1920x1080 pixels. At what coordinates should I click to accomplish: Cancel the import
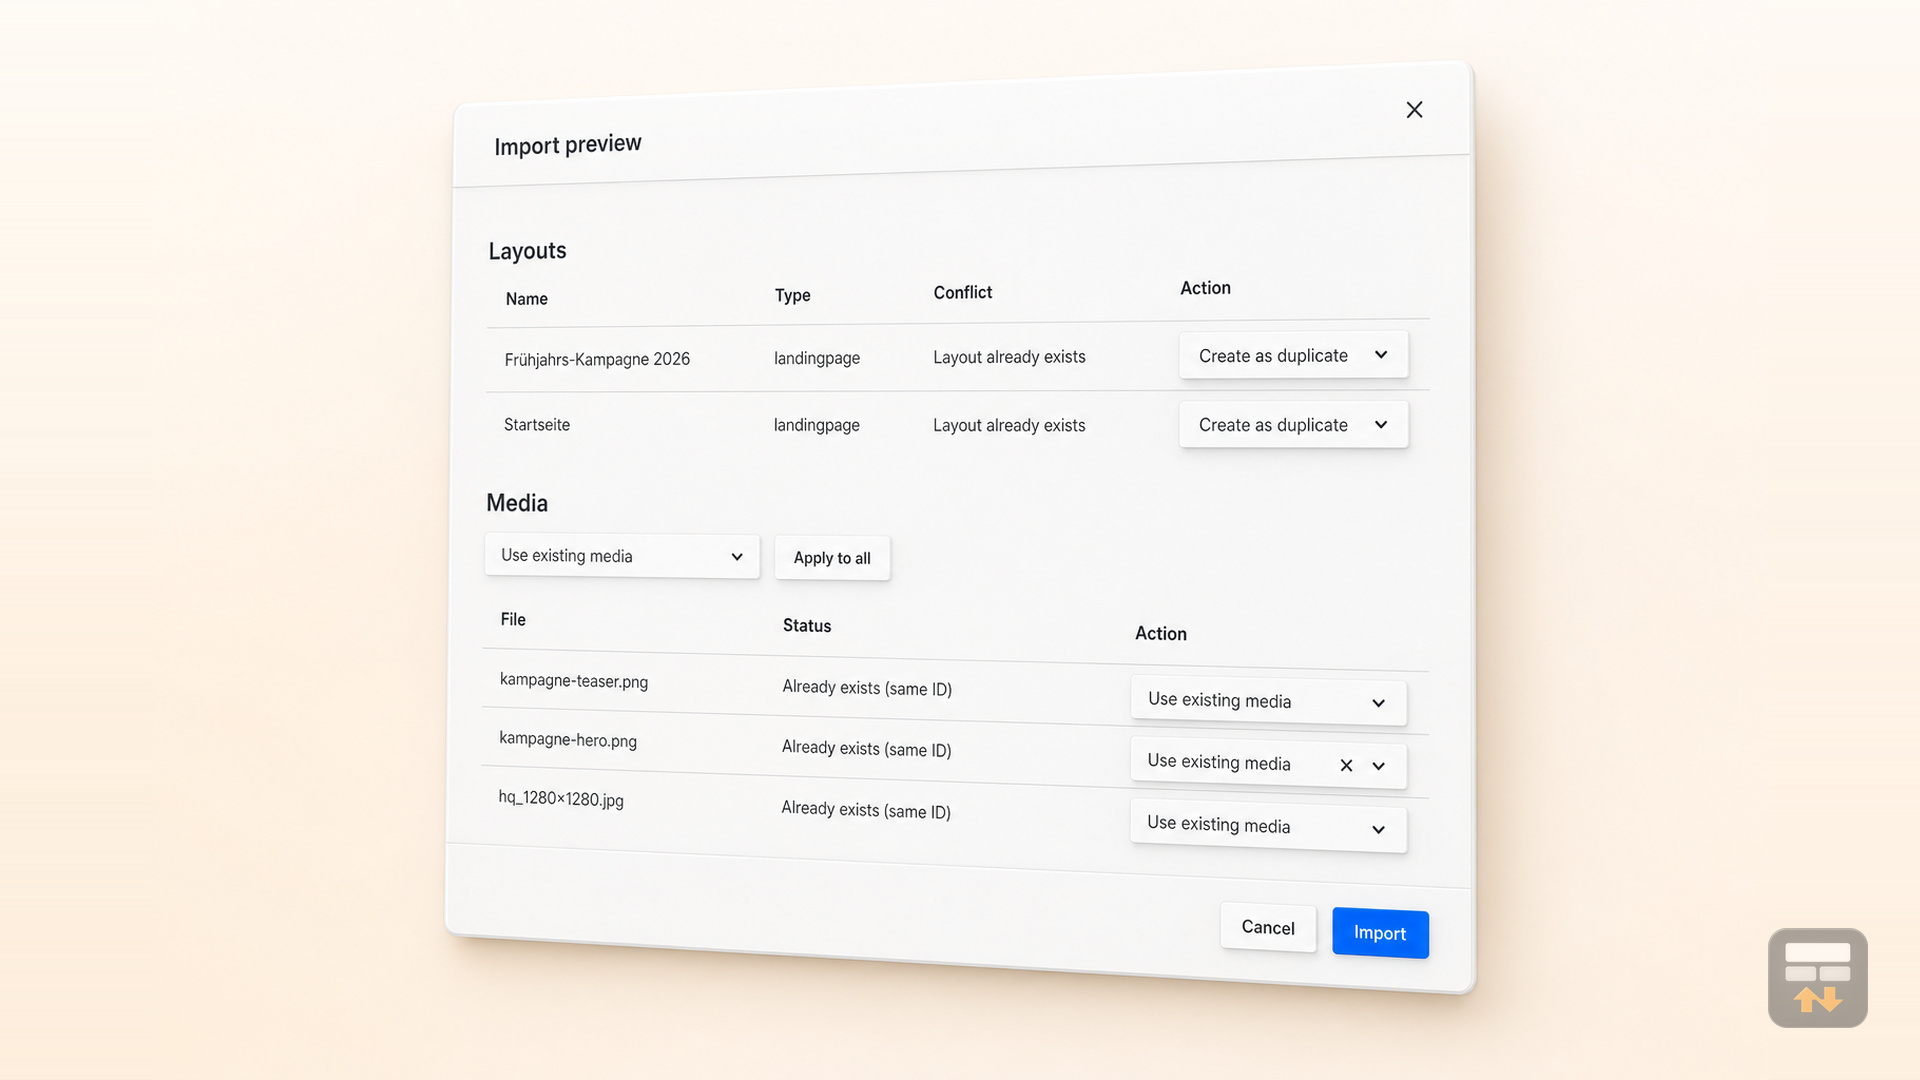tap(1268, 927)
